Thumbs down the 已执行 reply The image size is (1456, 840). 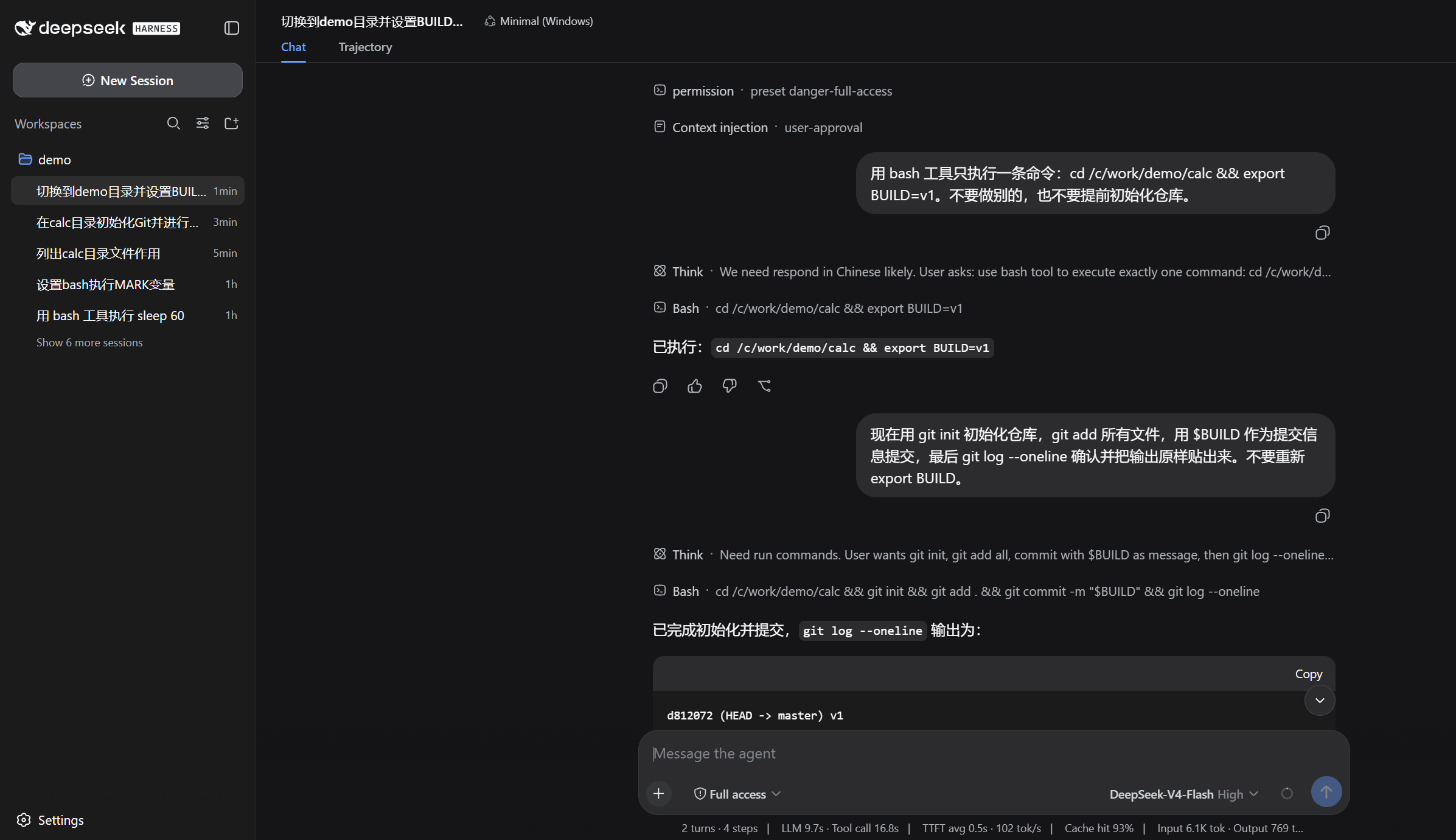[x=730, y=386]
